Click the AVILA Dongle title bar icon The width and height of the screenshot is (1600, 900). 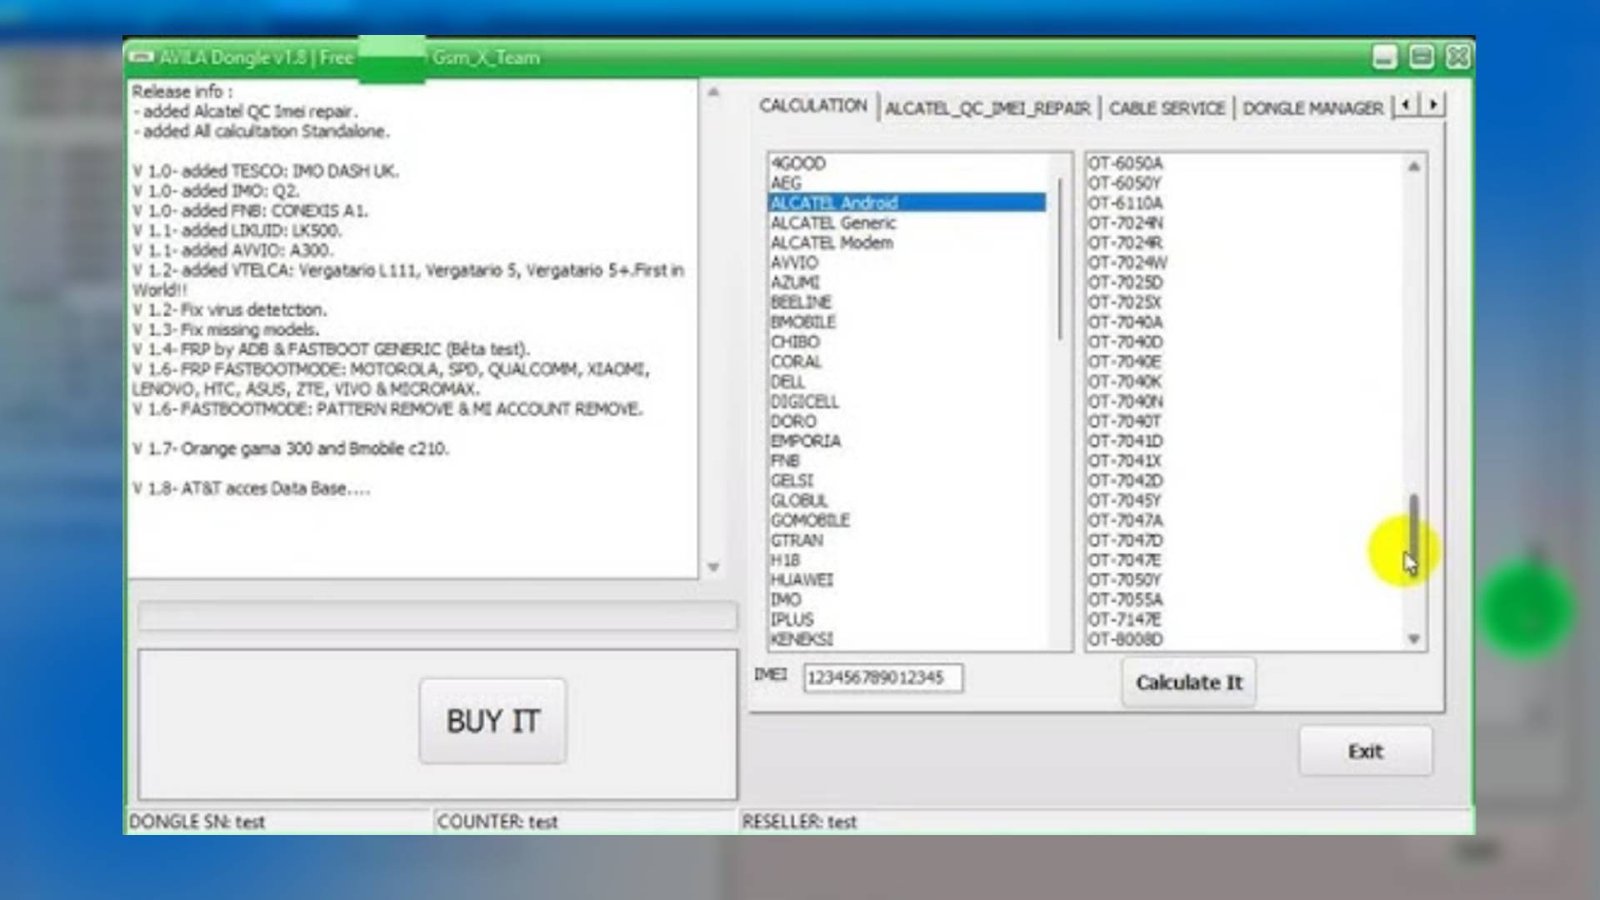point(142,58)
